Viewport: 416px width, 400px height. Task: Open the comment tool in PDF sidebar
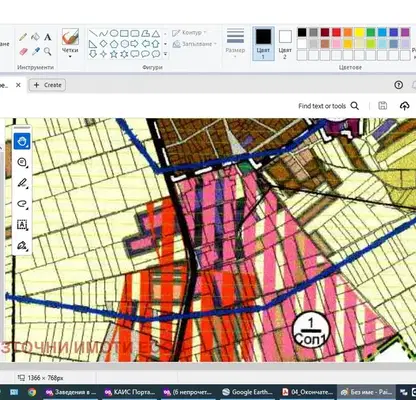pos(22,162)
